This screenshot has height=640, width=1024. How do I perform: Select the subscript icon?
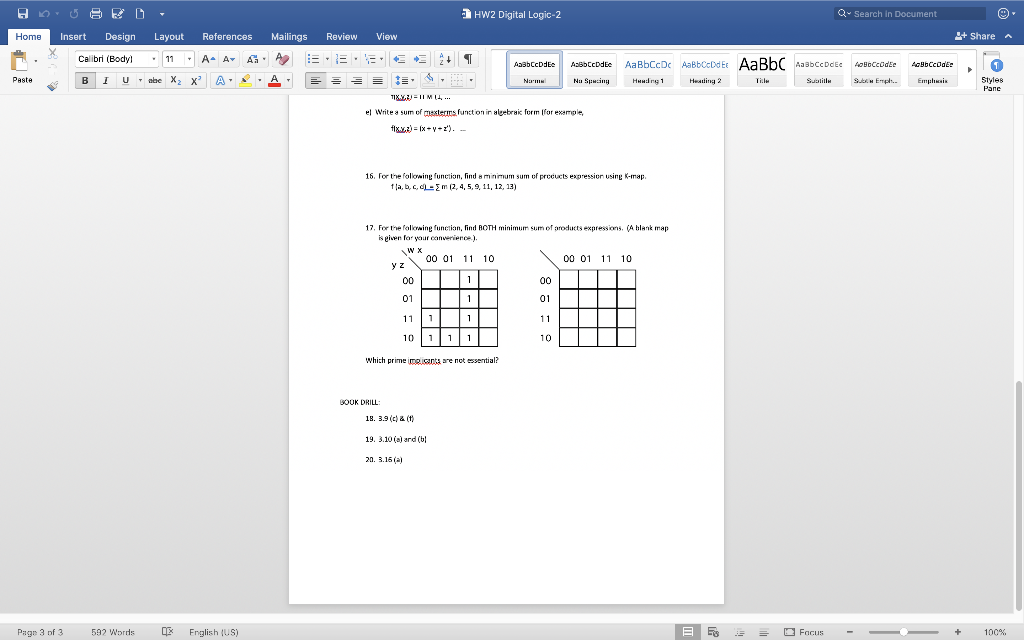pos(176,80)
